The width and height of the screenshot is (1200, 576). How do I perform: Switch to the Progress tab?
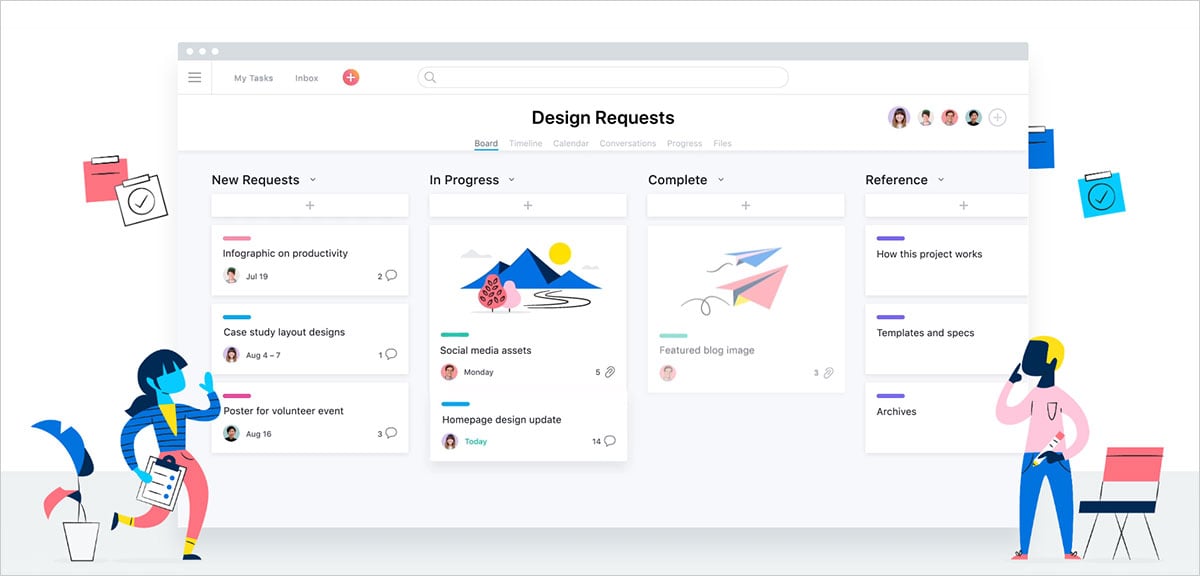tap(684, 144)
